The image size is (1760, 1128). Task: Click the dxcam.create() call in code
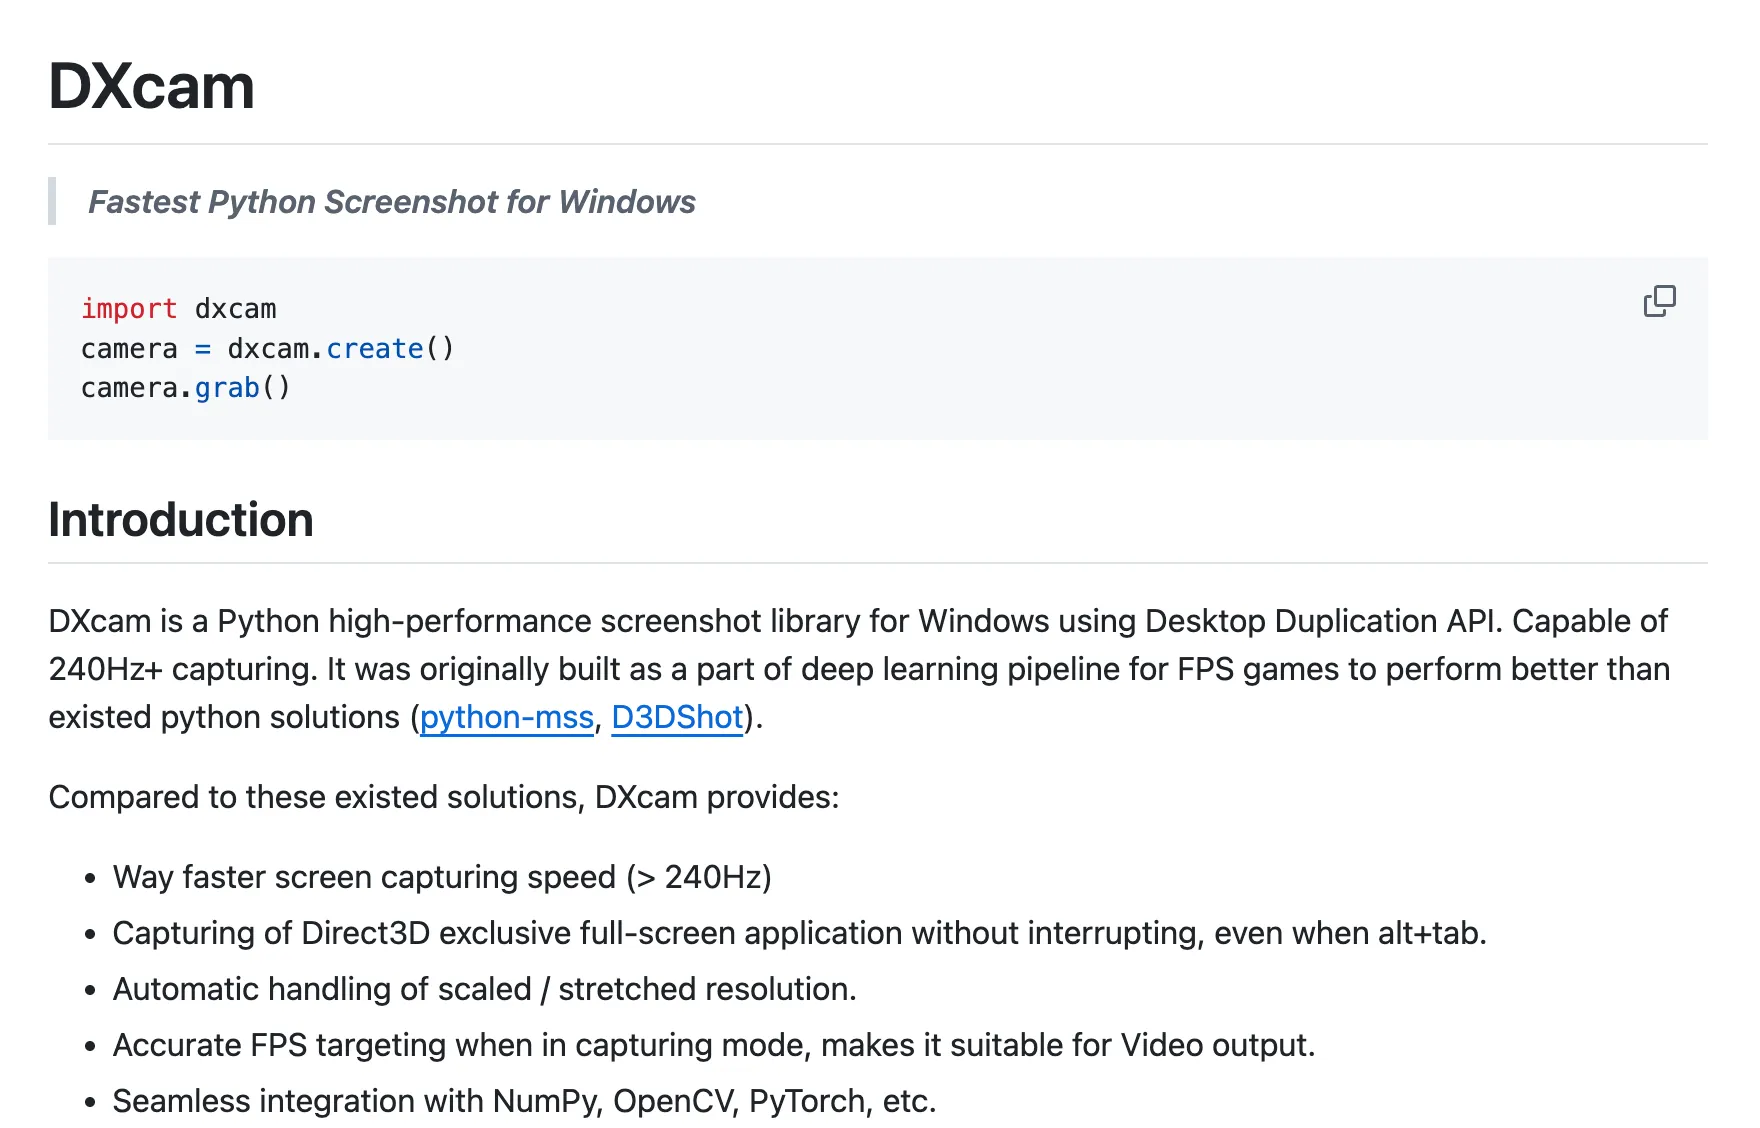coord(340,348)
